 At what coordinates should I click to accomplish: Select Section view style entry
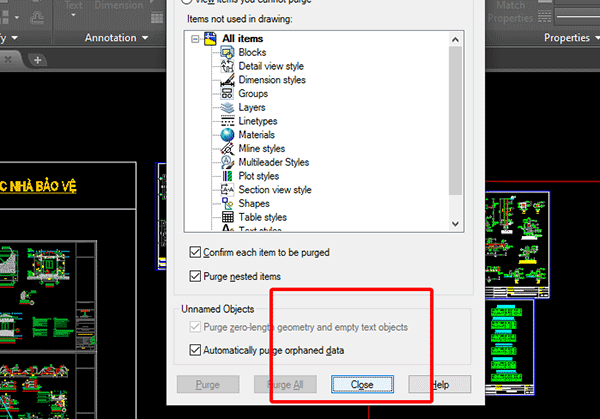pyautogui.click(x=275, y=190)
